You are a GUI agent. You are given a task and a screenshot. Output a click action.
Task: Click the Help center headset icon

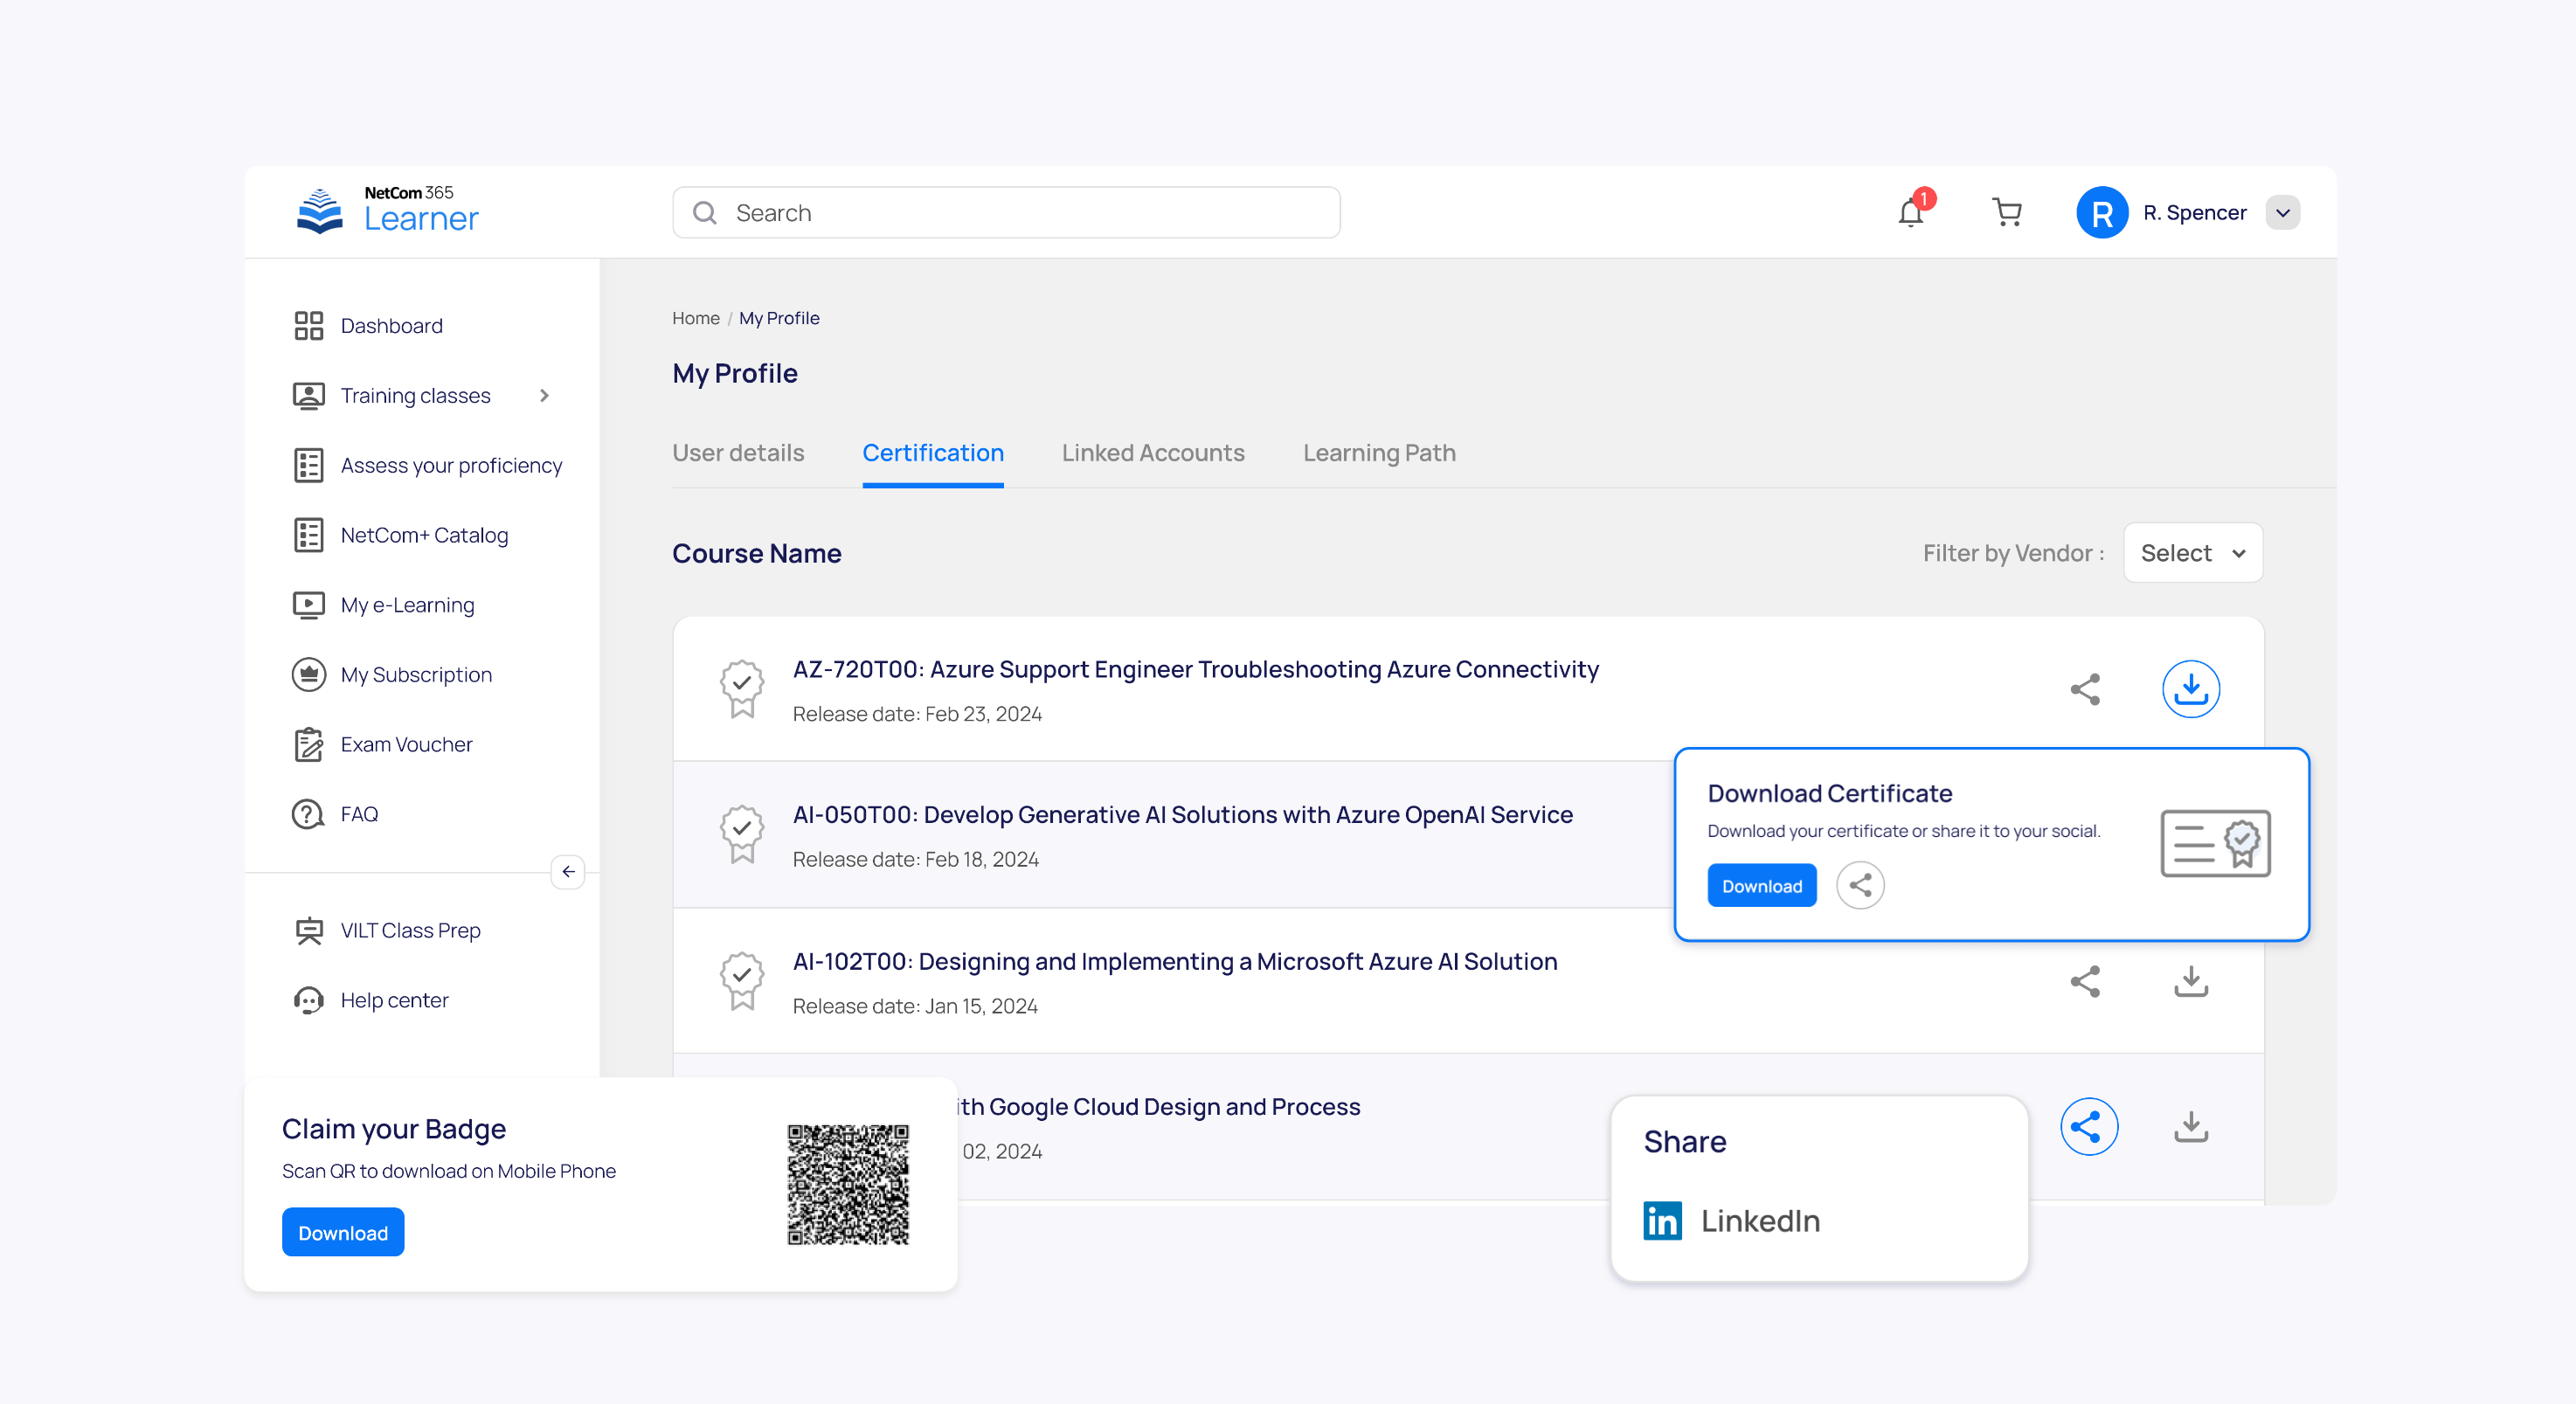click(x=308, y=1001)
